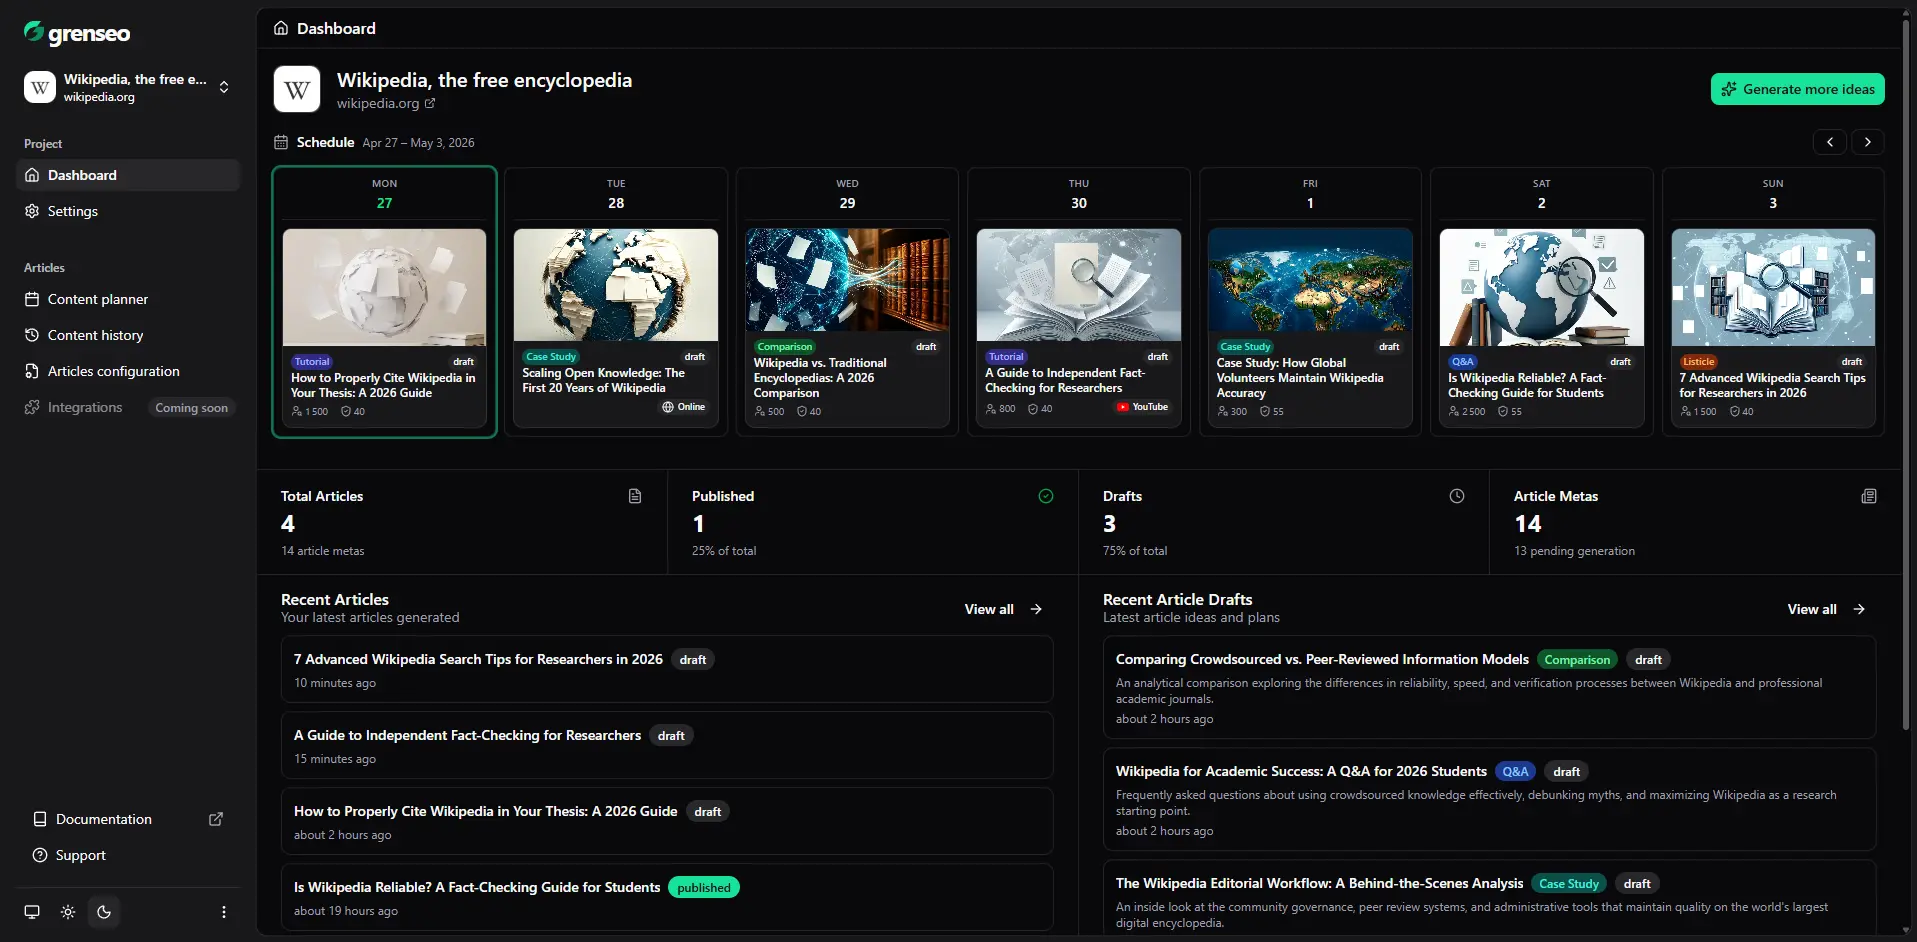Image resolution: width=1917 pixels, height=942 pixels.
Task: Open Sunday's 7 Advanced Search Tips card title
Action: point(1772,385)
